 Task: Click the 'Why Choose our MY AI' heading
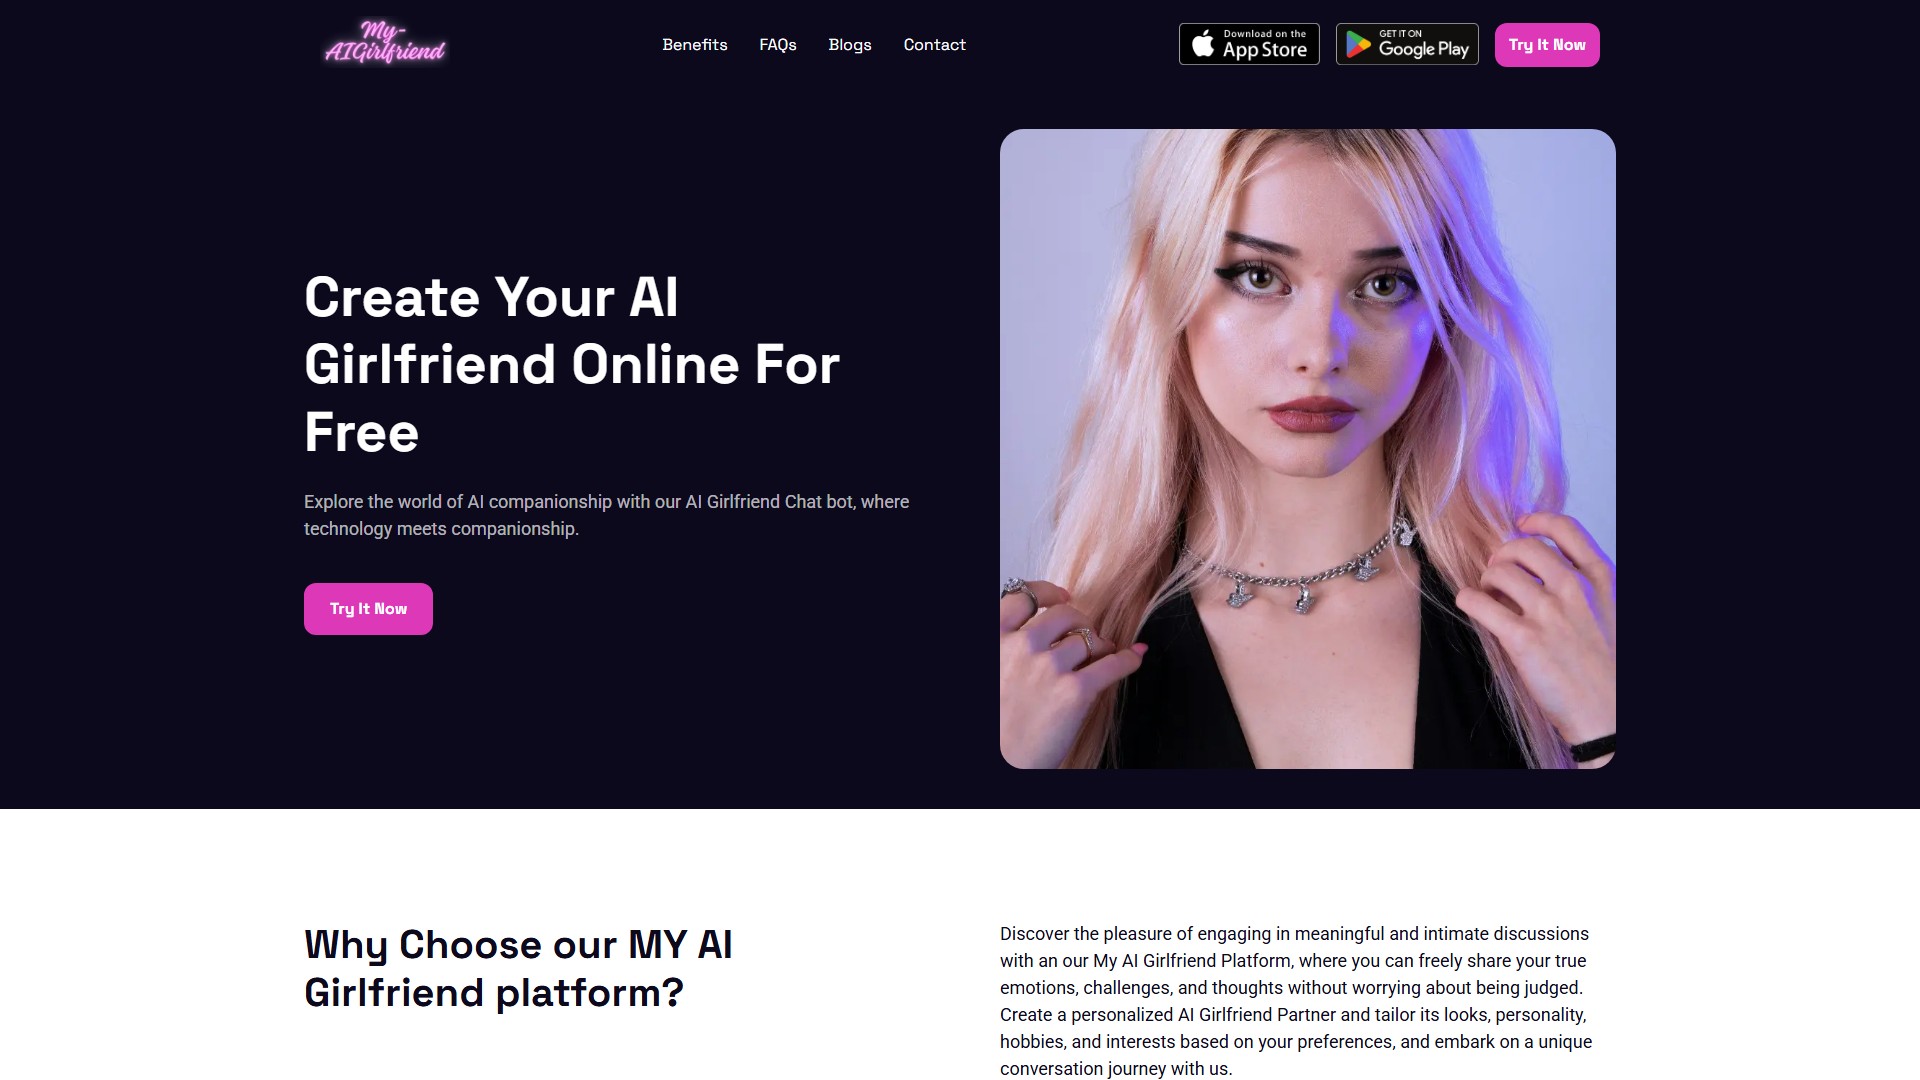518,945
